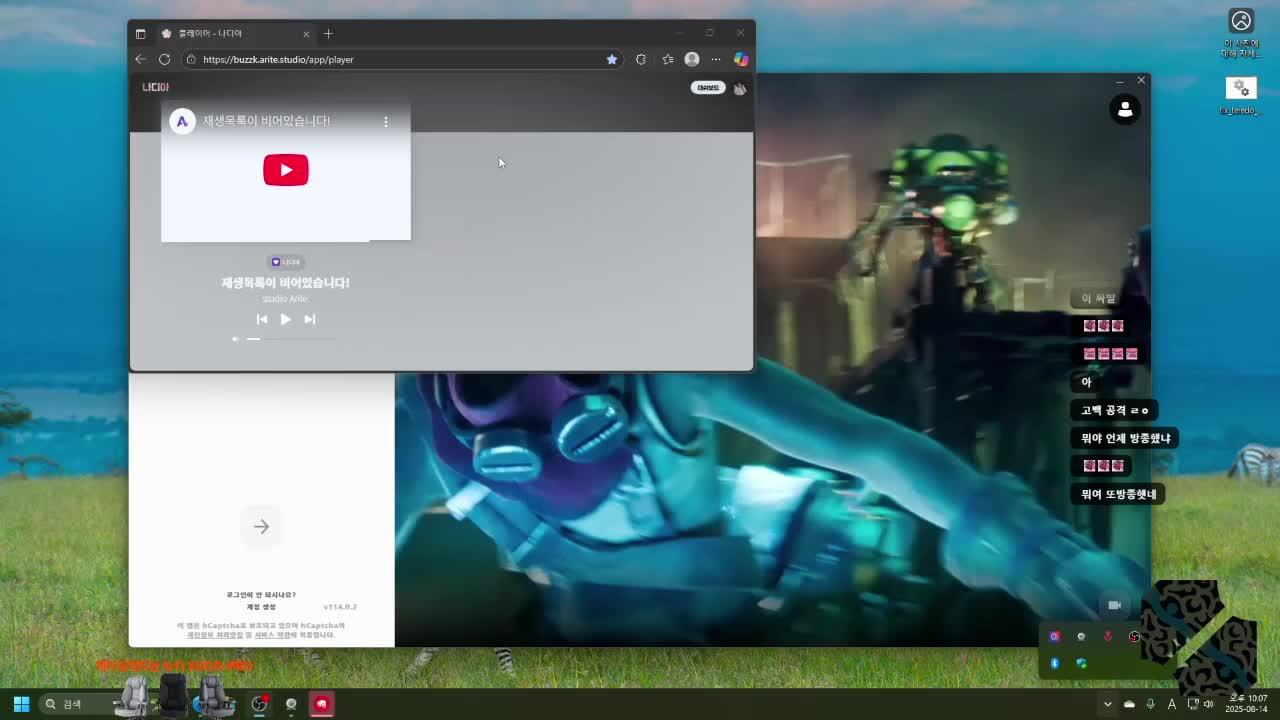
Task: Click the profile avatar in player page header
Action: [x=740, y=88]
